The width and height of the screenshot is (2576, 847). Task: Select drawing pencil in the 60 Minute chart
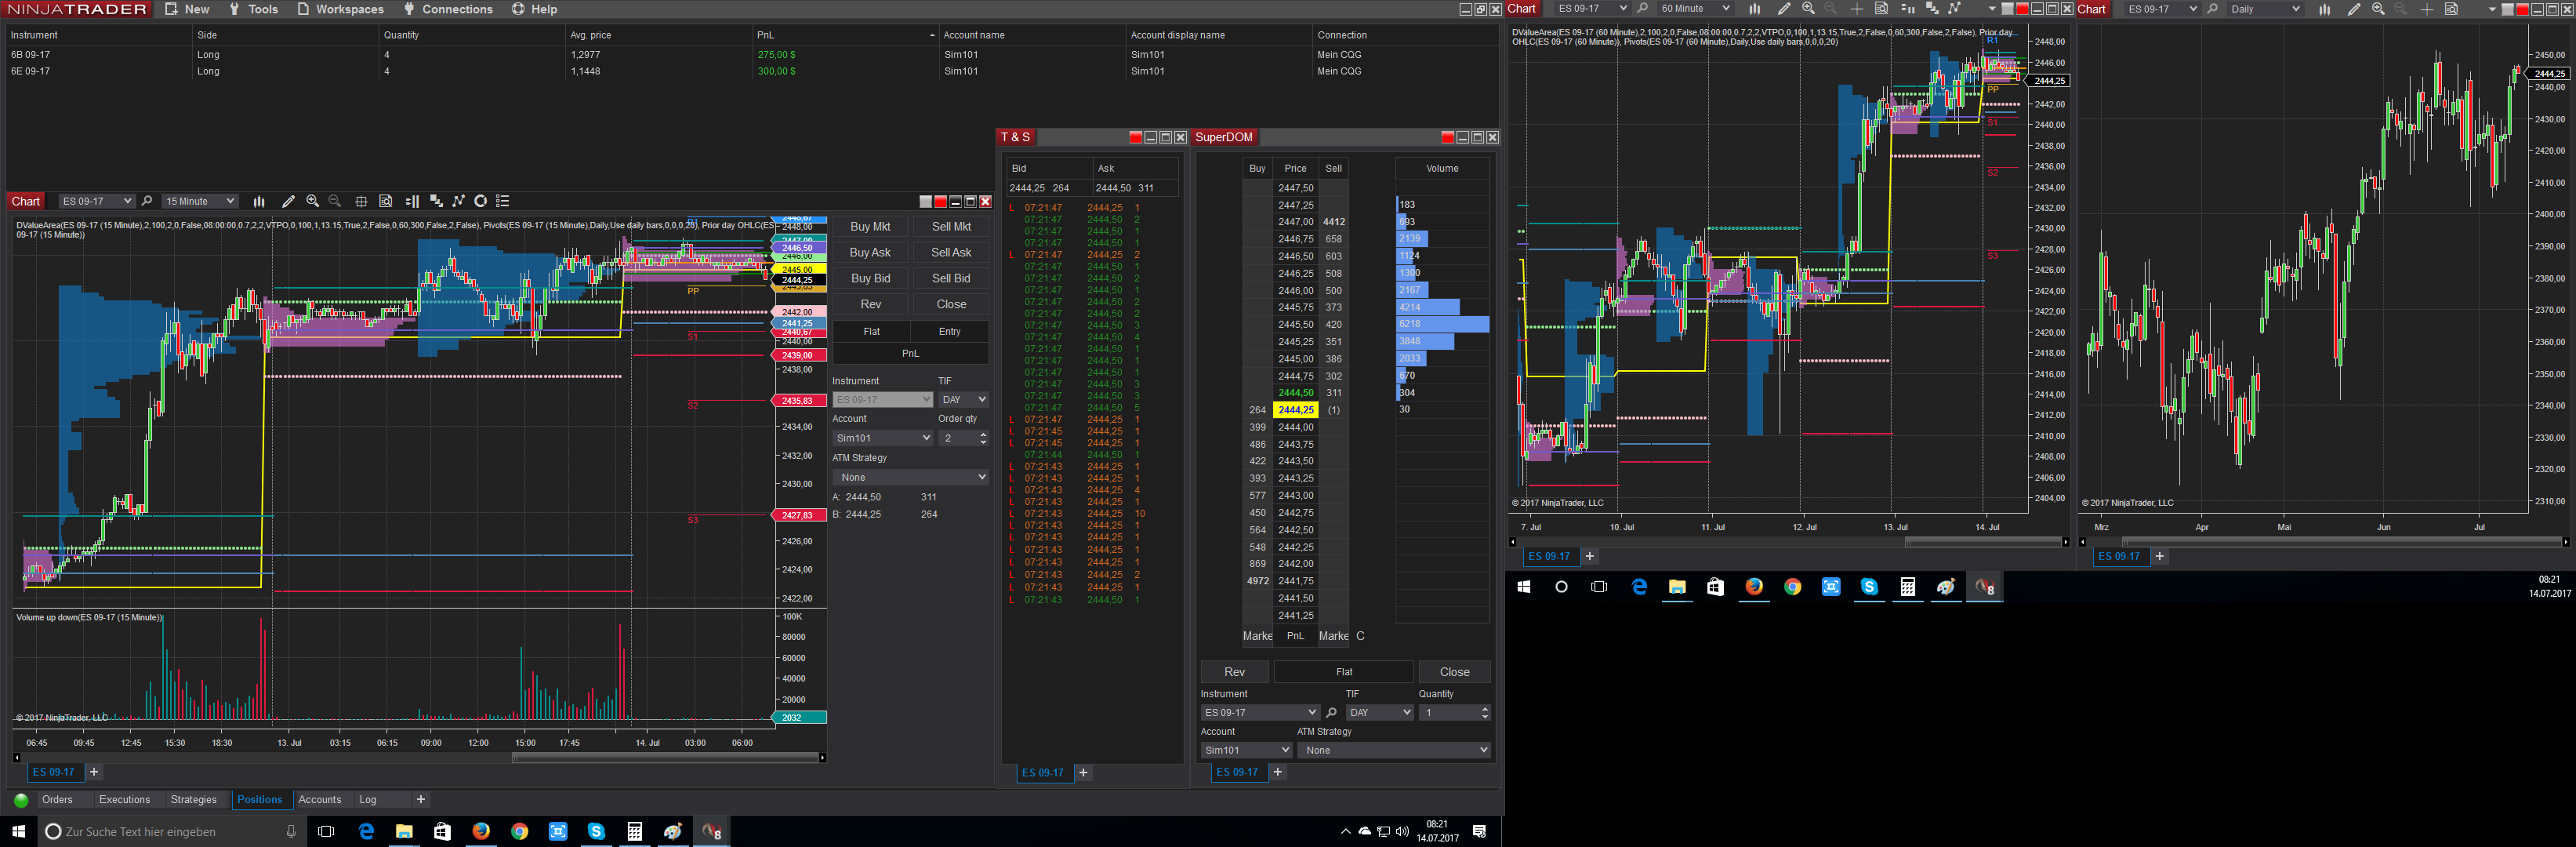click(x=1784, y=9)
